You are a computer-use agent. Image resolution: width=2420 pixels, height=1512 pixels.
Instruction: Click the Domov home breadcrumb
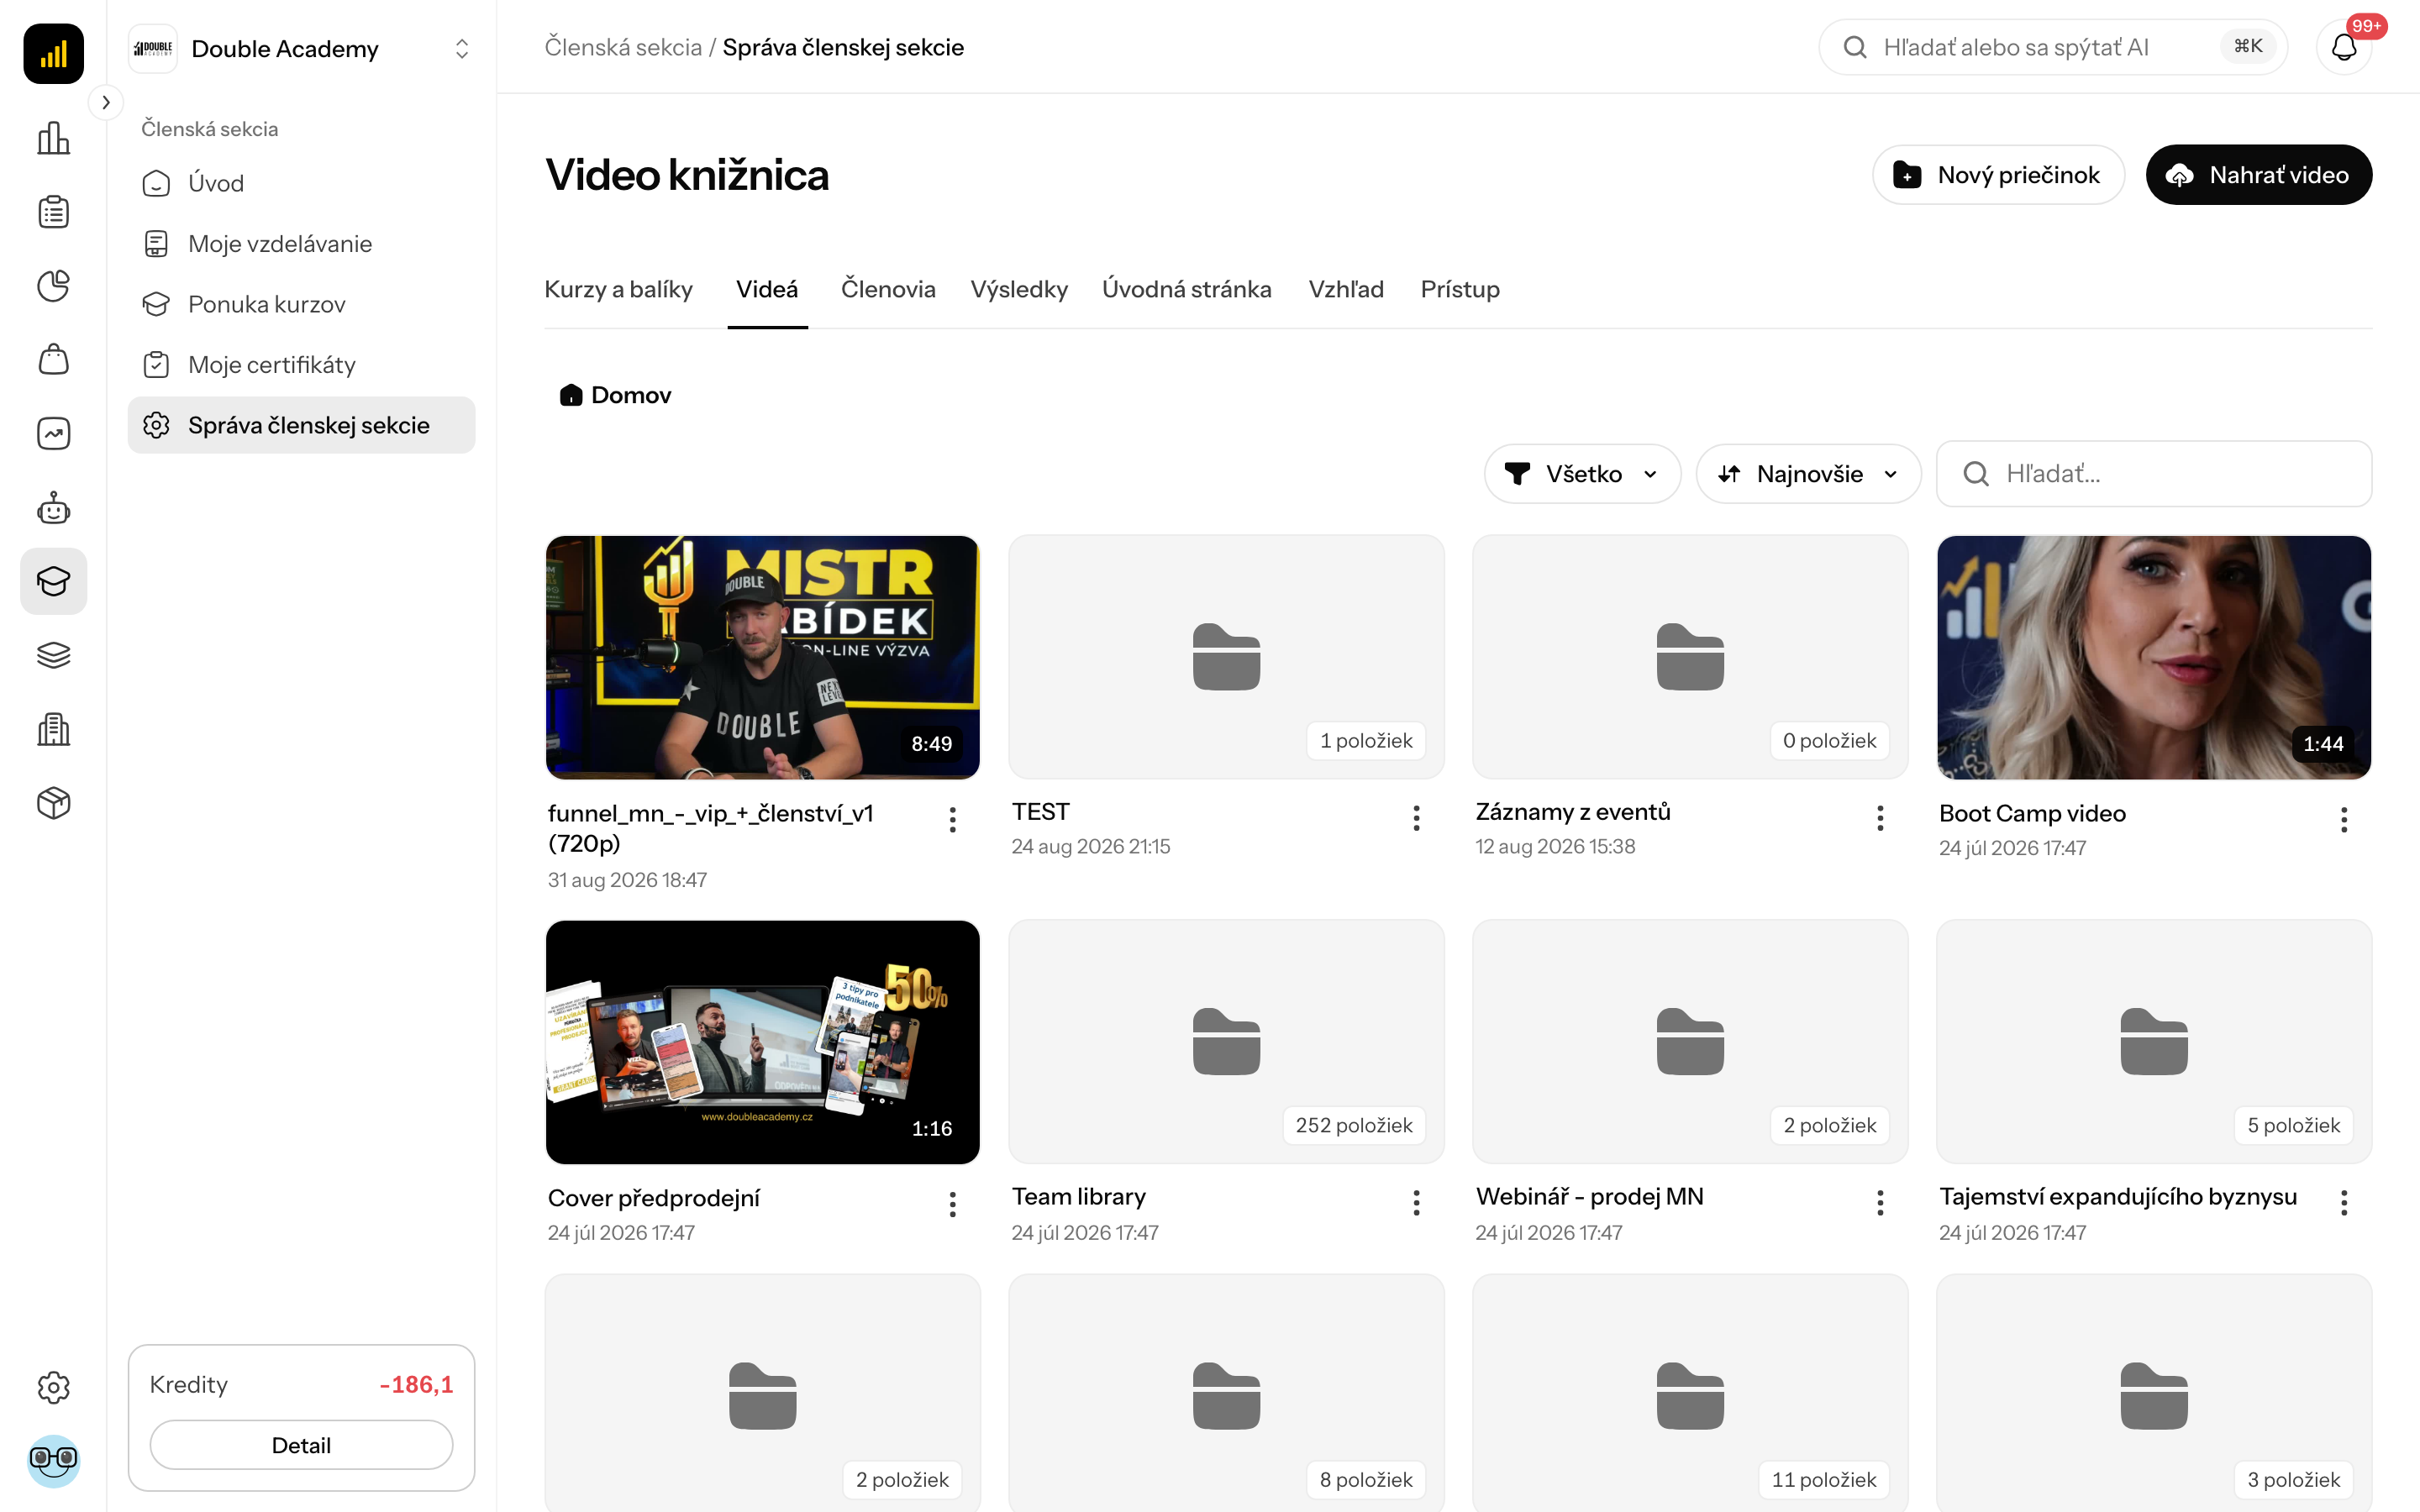[x=615, y=395]
